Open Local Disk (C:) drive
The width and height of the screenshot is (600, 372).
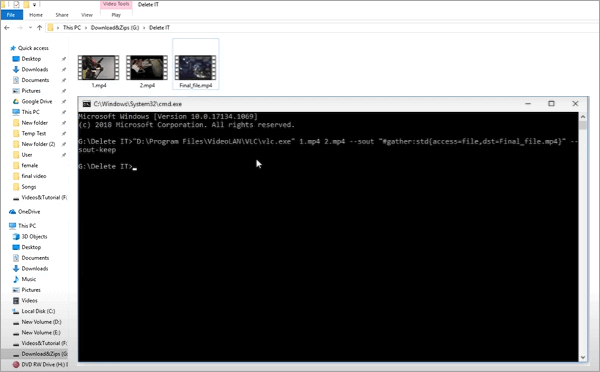(x=38, y=311)
